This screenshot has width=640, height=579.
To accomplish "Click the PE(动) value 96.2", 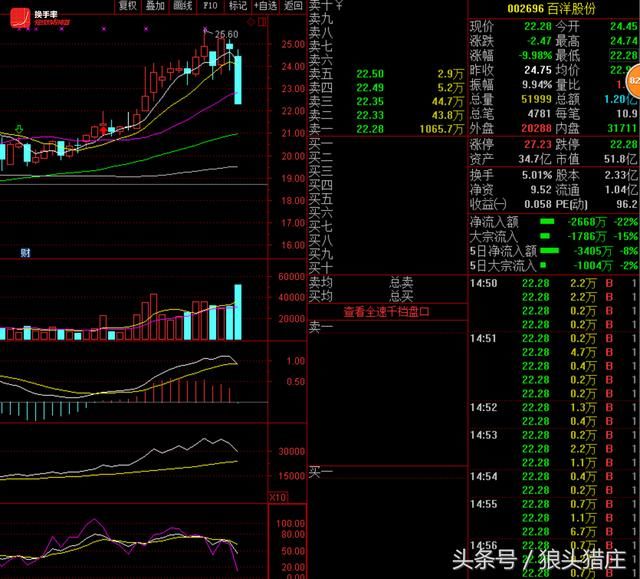I will coord(627,204).
